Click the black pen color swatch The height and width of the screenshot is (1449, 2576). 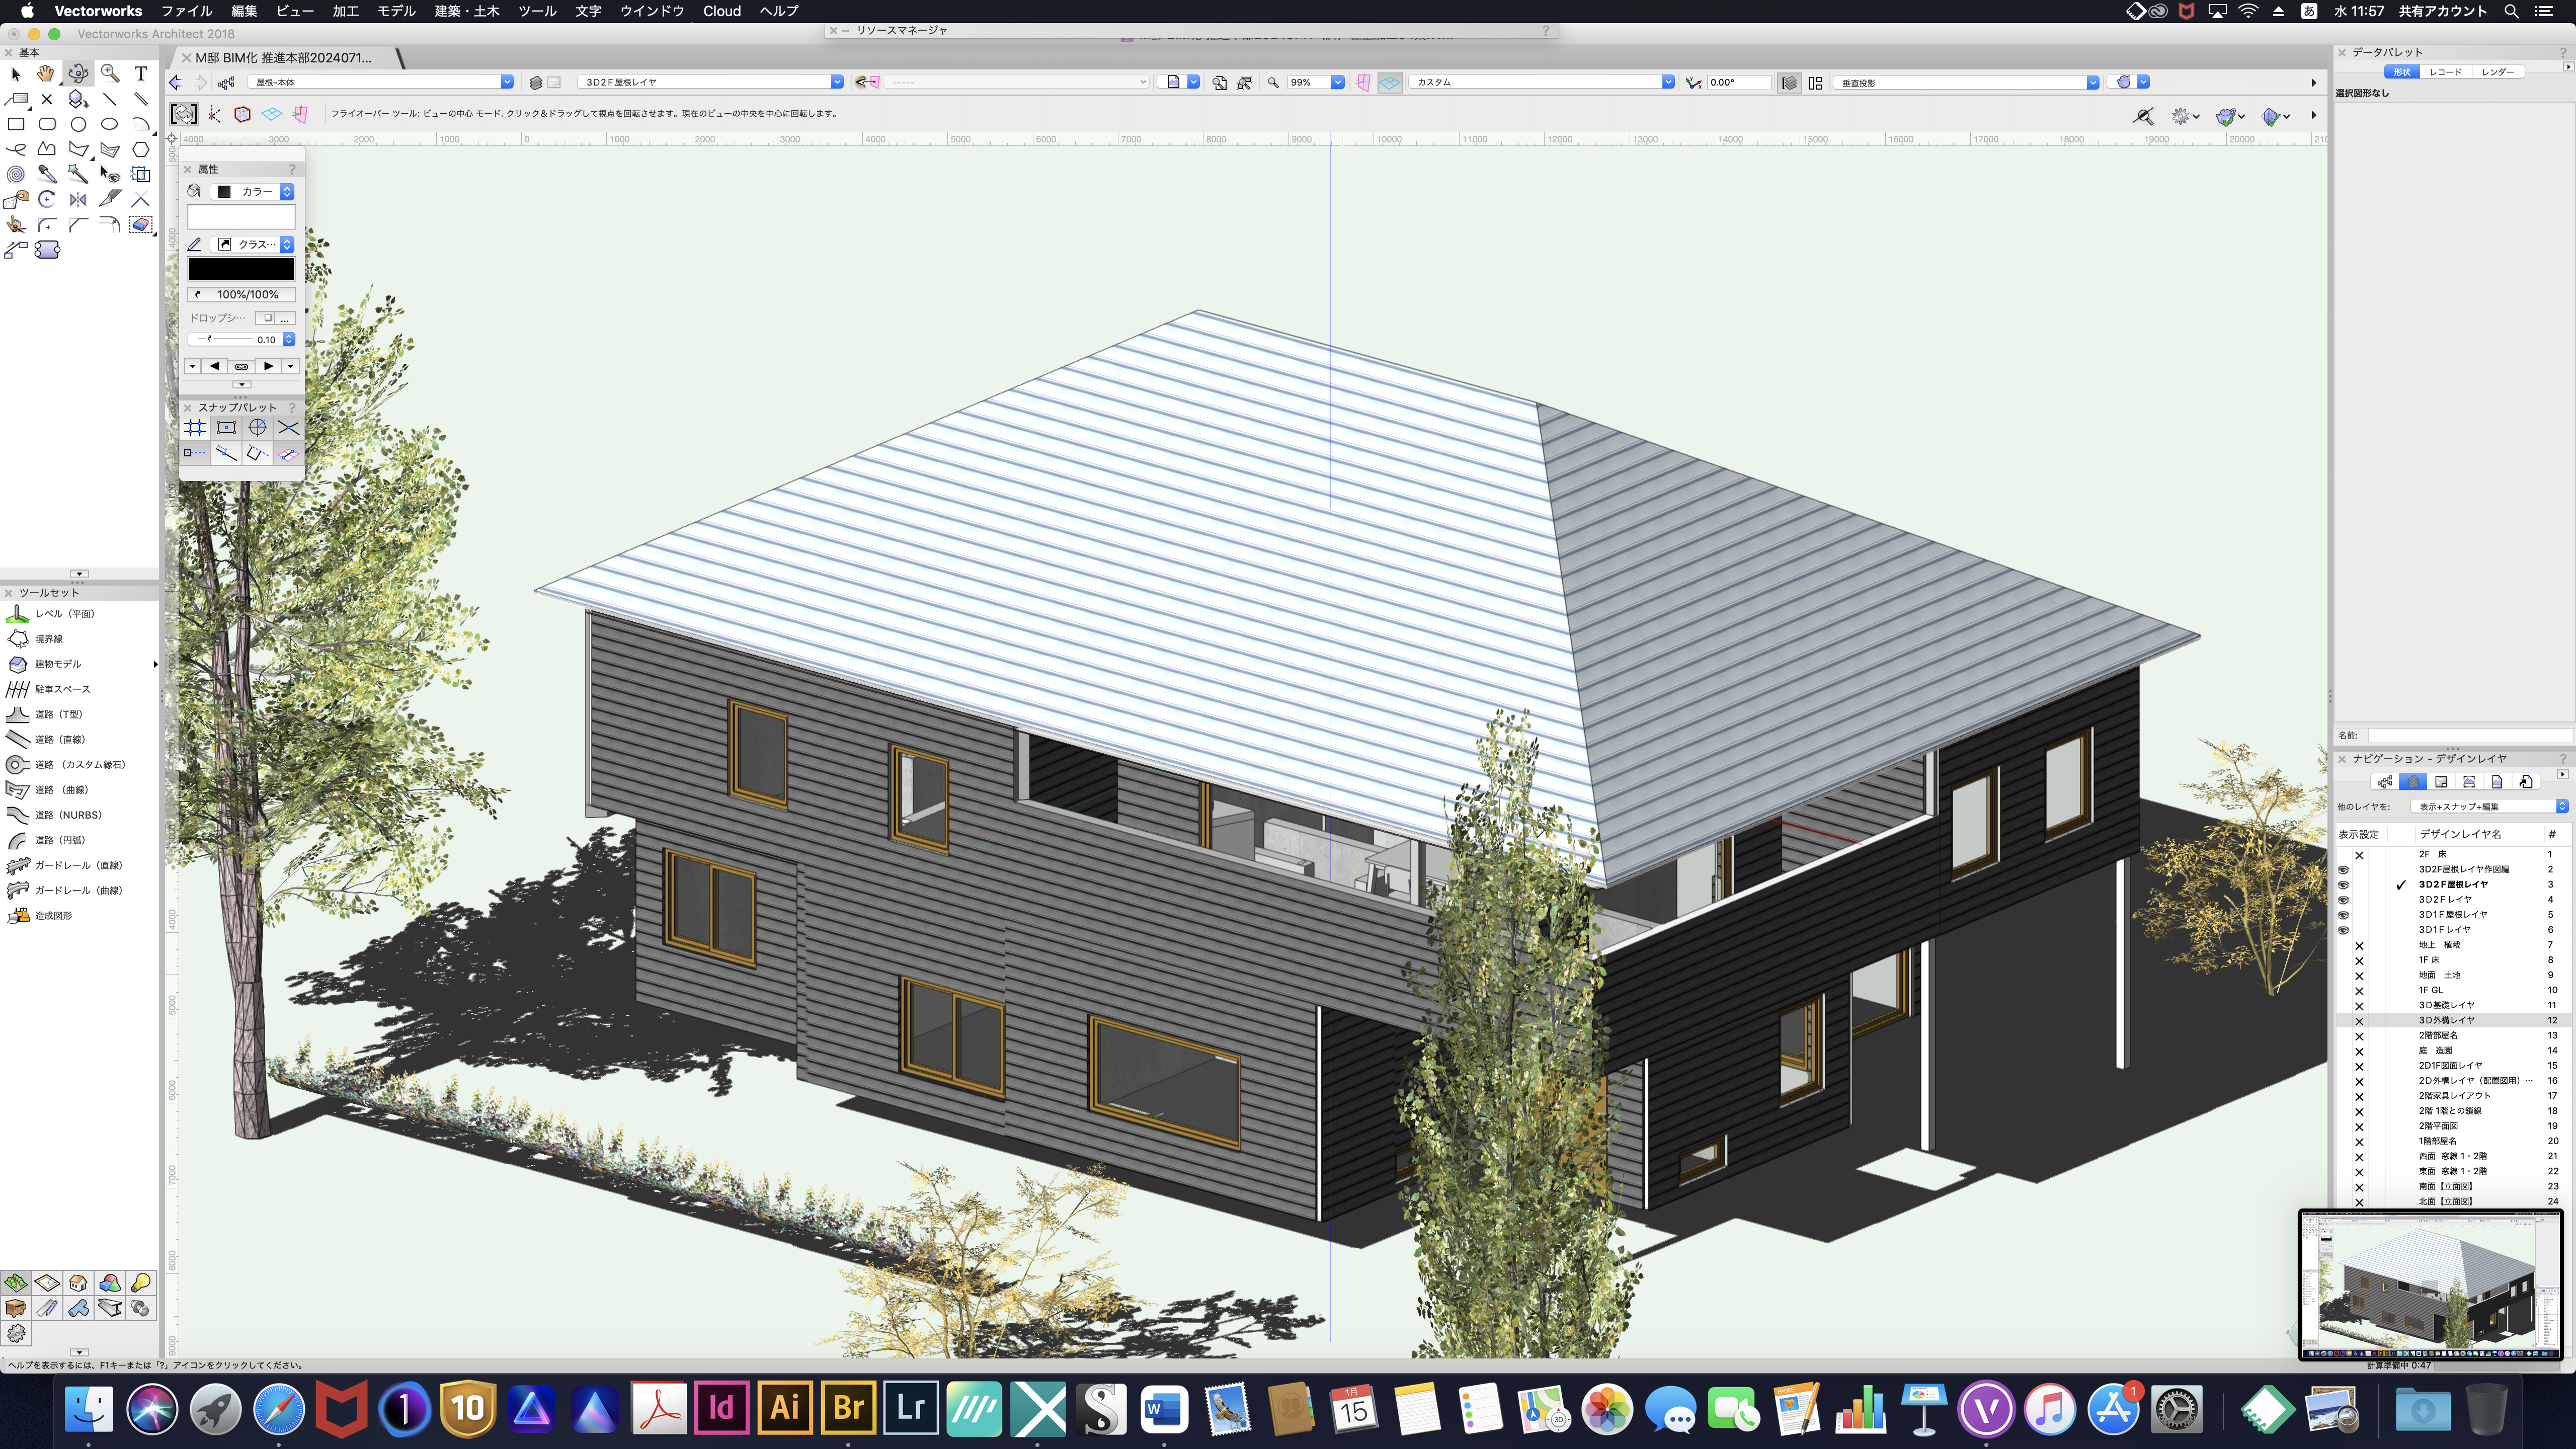[x=241, y=269]
